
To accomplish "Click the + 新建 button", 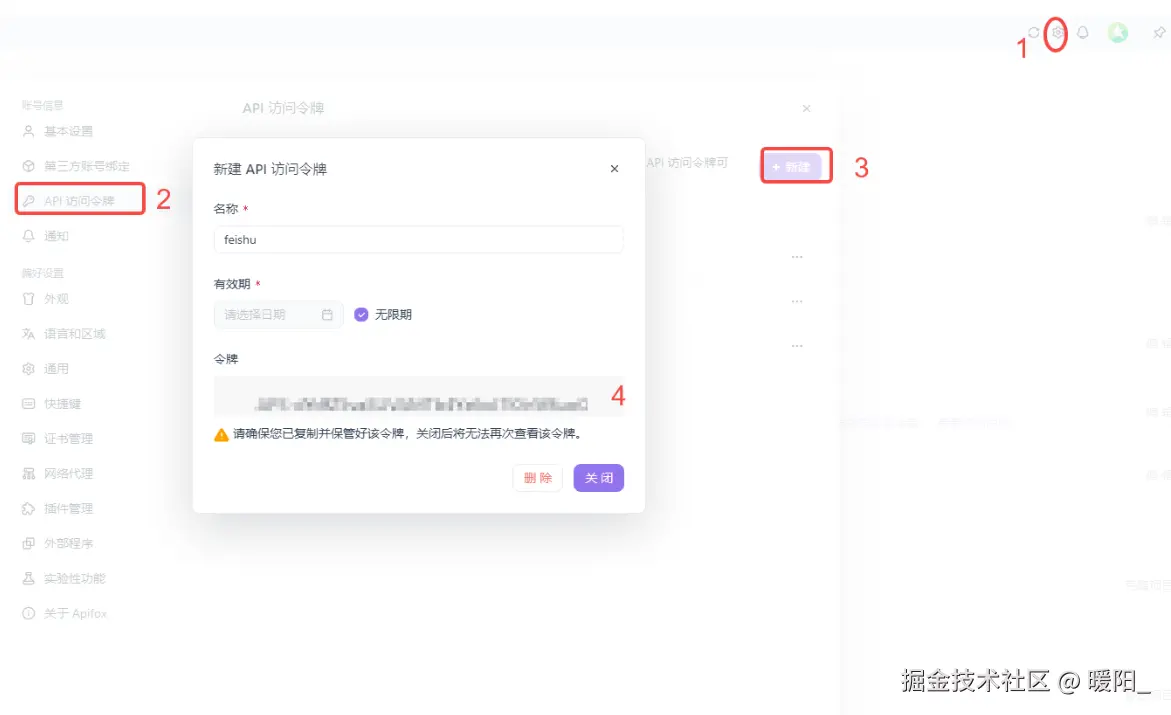I will [792, 167].
